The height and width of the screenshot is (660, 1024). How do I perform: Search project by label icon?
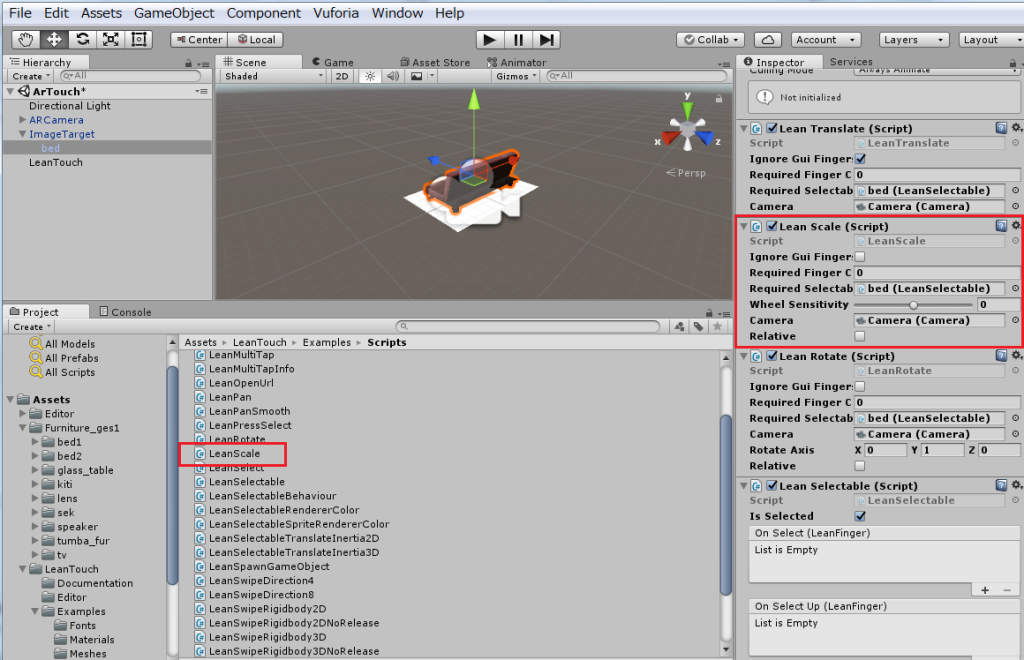point(699,326)
